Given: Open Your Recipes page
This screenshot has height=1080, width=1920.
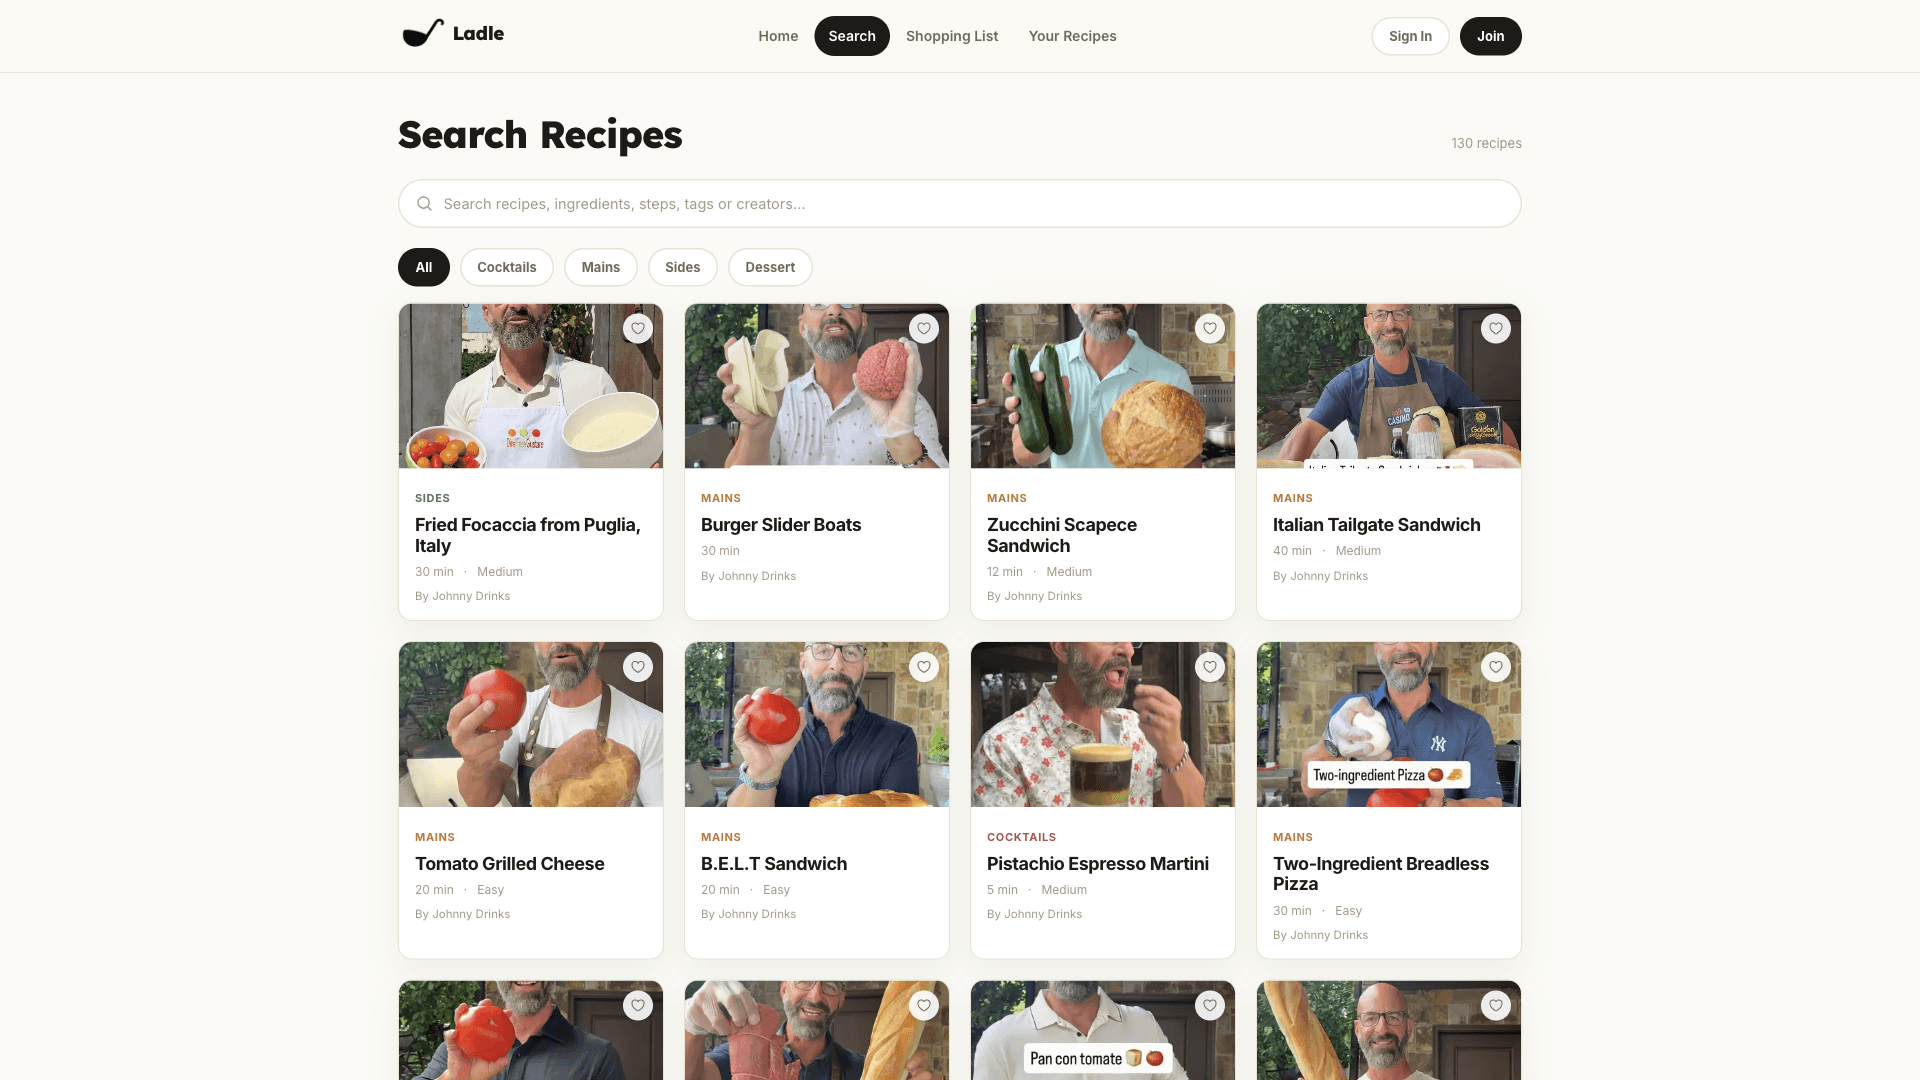Looking at the screenshot, I should coord(1072,36).
